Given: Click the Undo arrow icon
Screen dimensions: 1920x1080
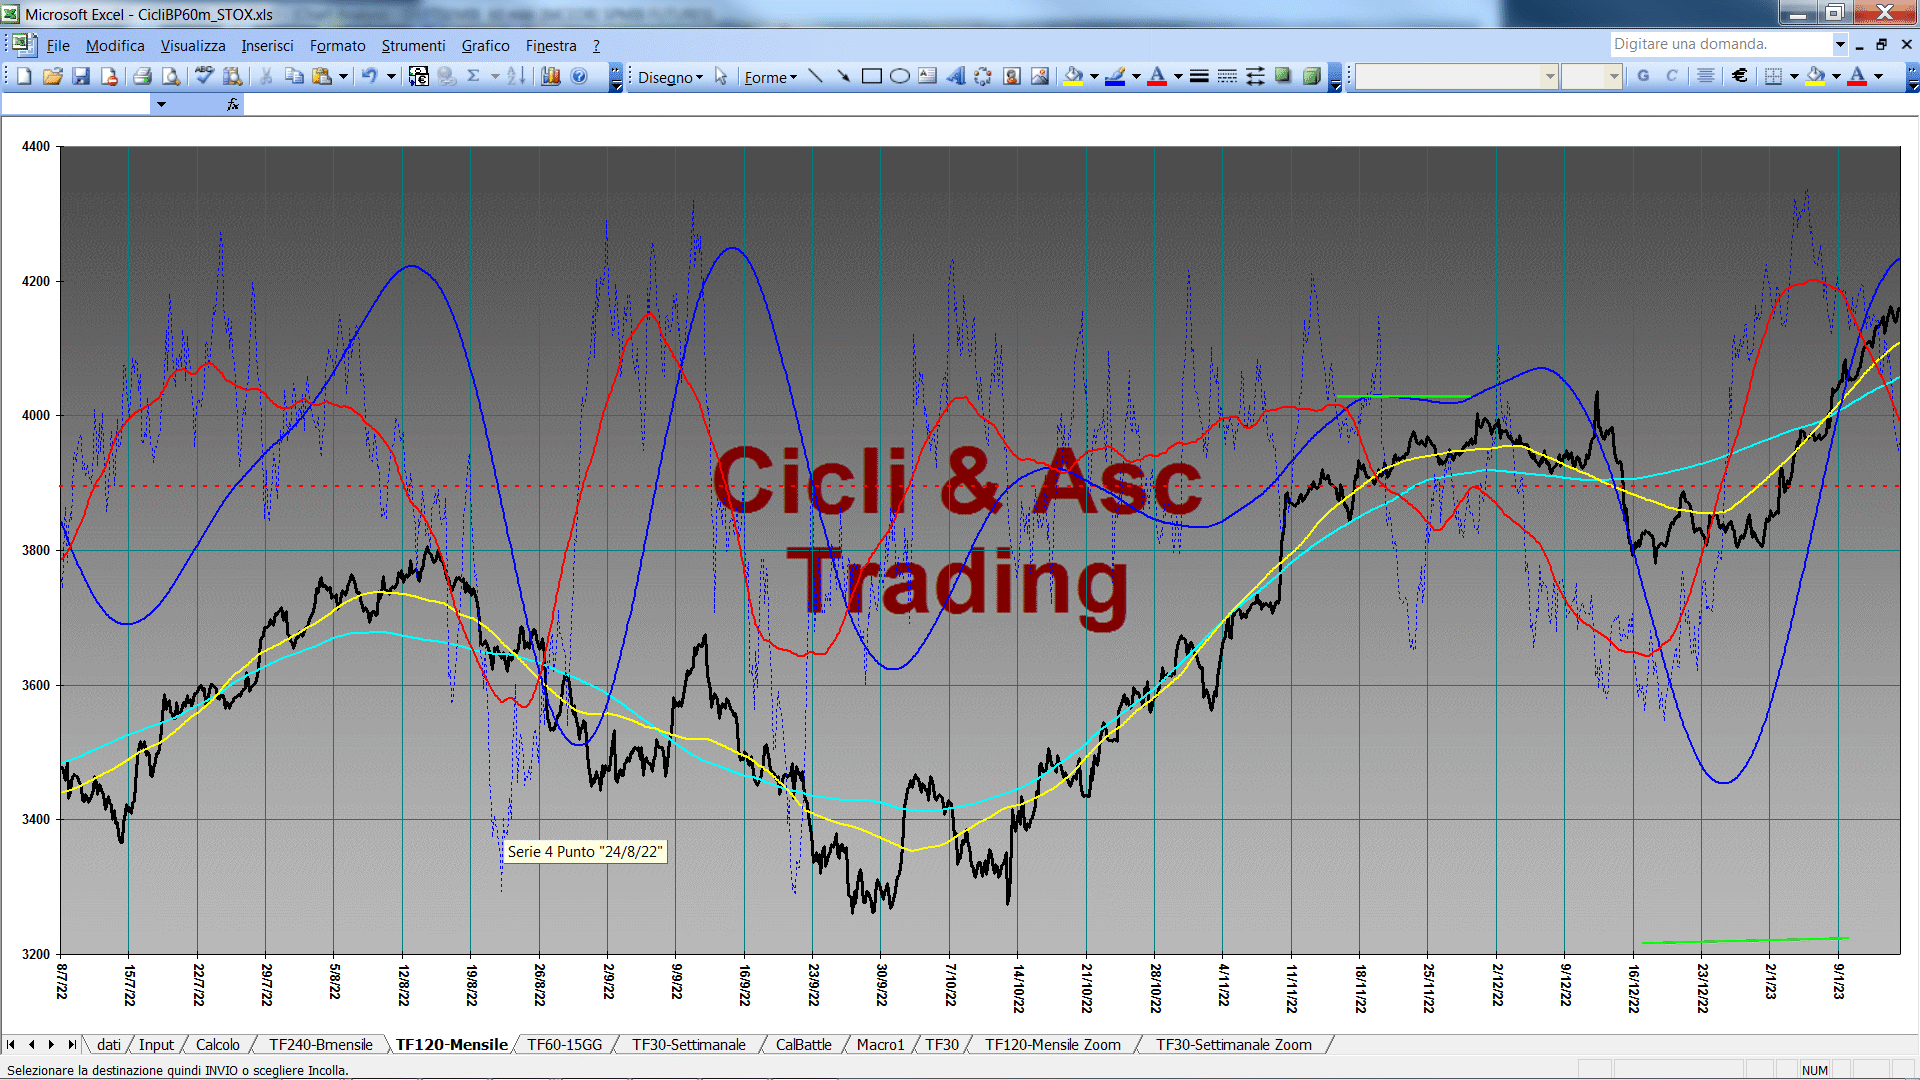Looking at the screenshot, I should (370, 76).
